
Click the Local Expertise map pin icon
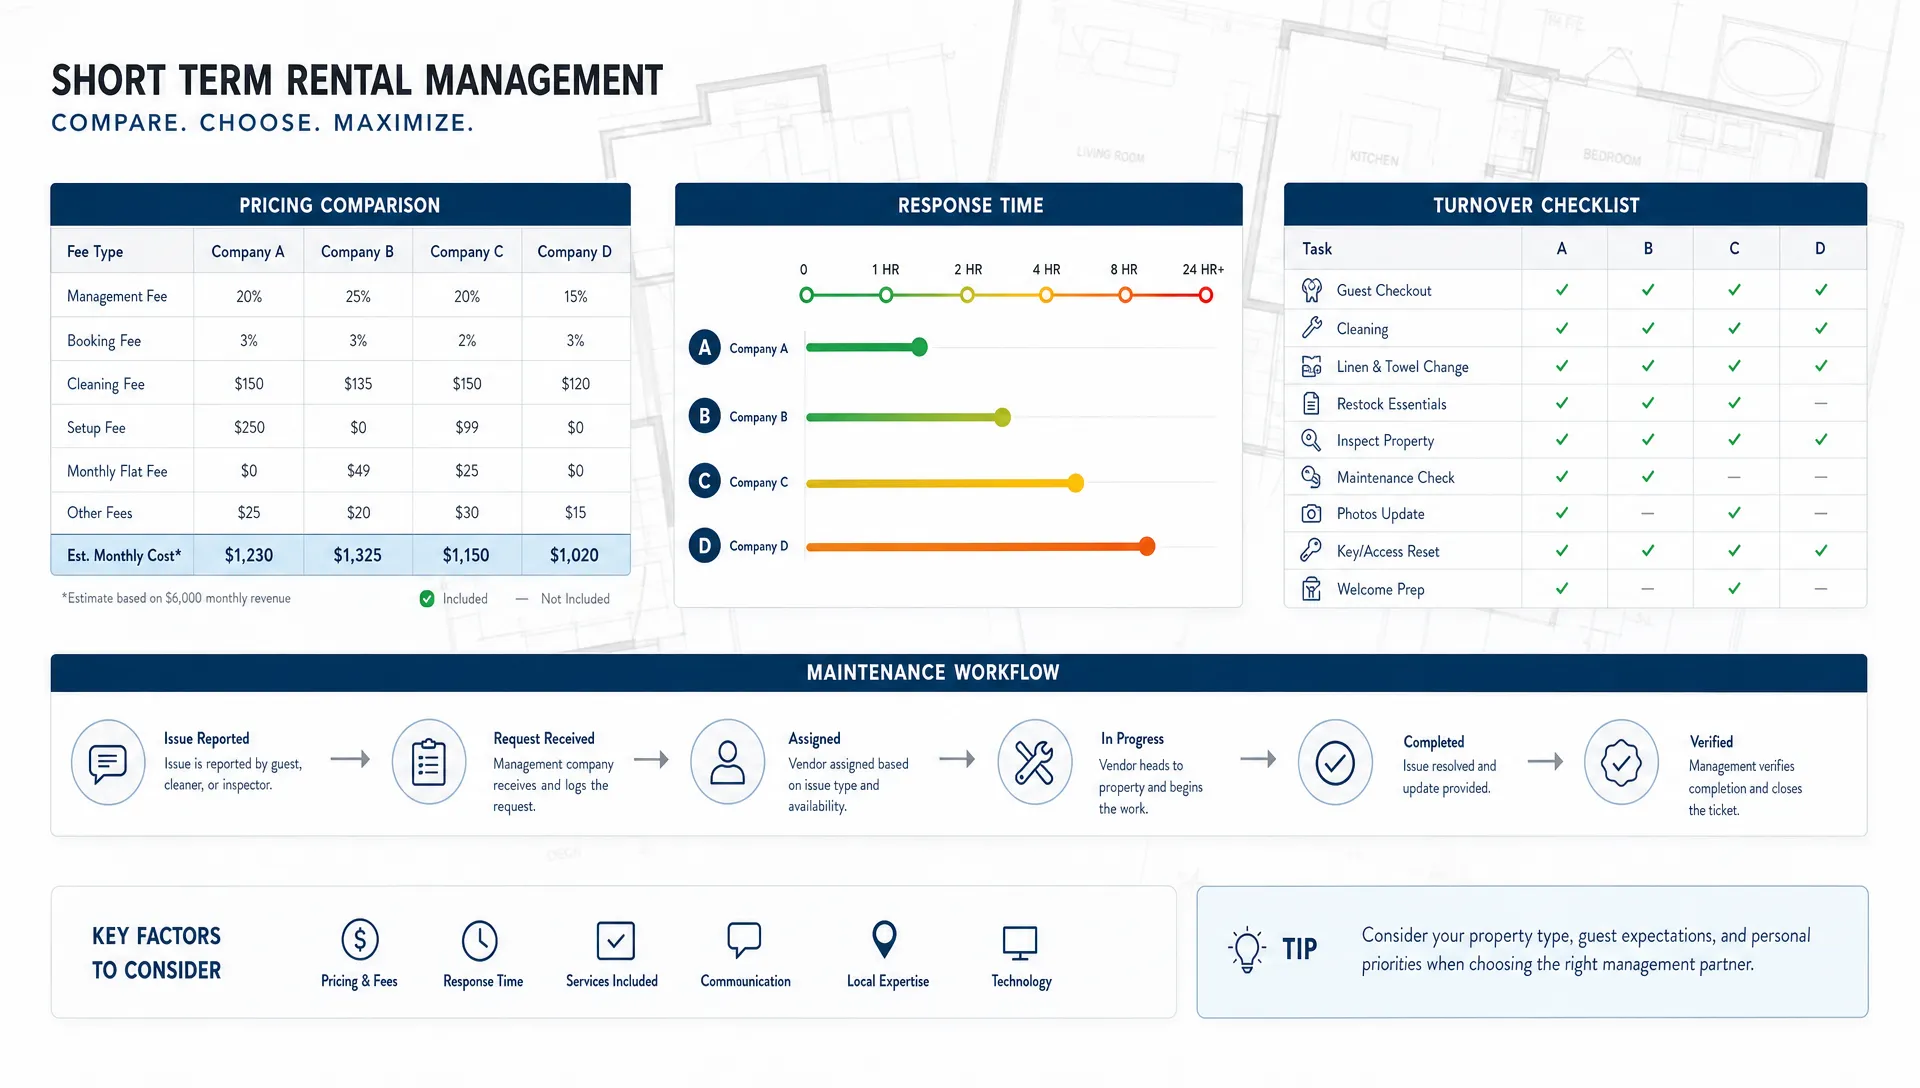tap(885, 940)
